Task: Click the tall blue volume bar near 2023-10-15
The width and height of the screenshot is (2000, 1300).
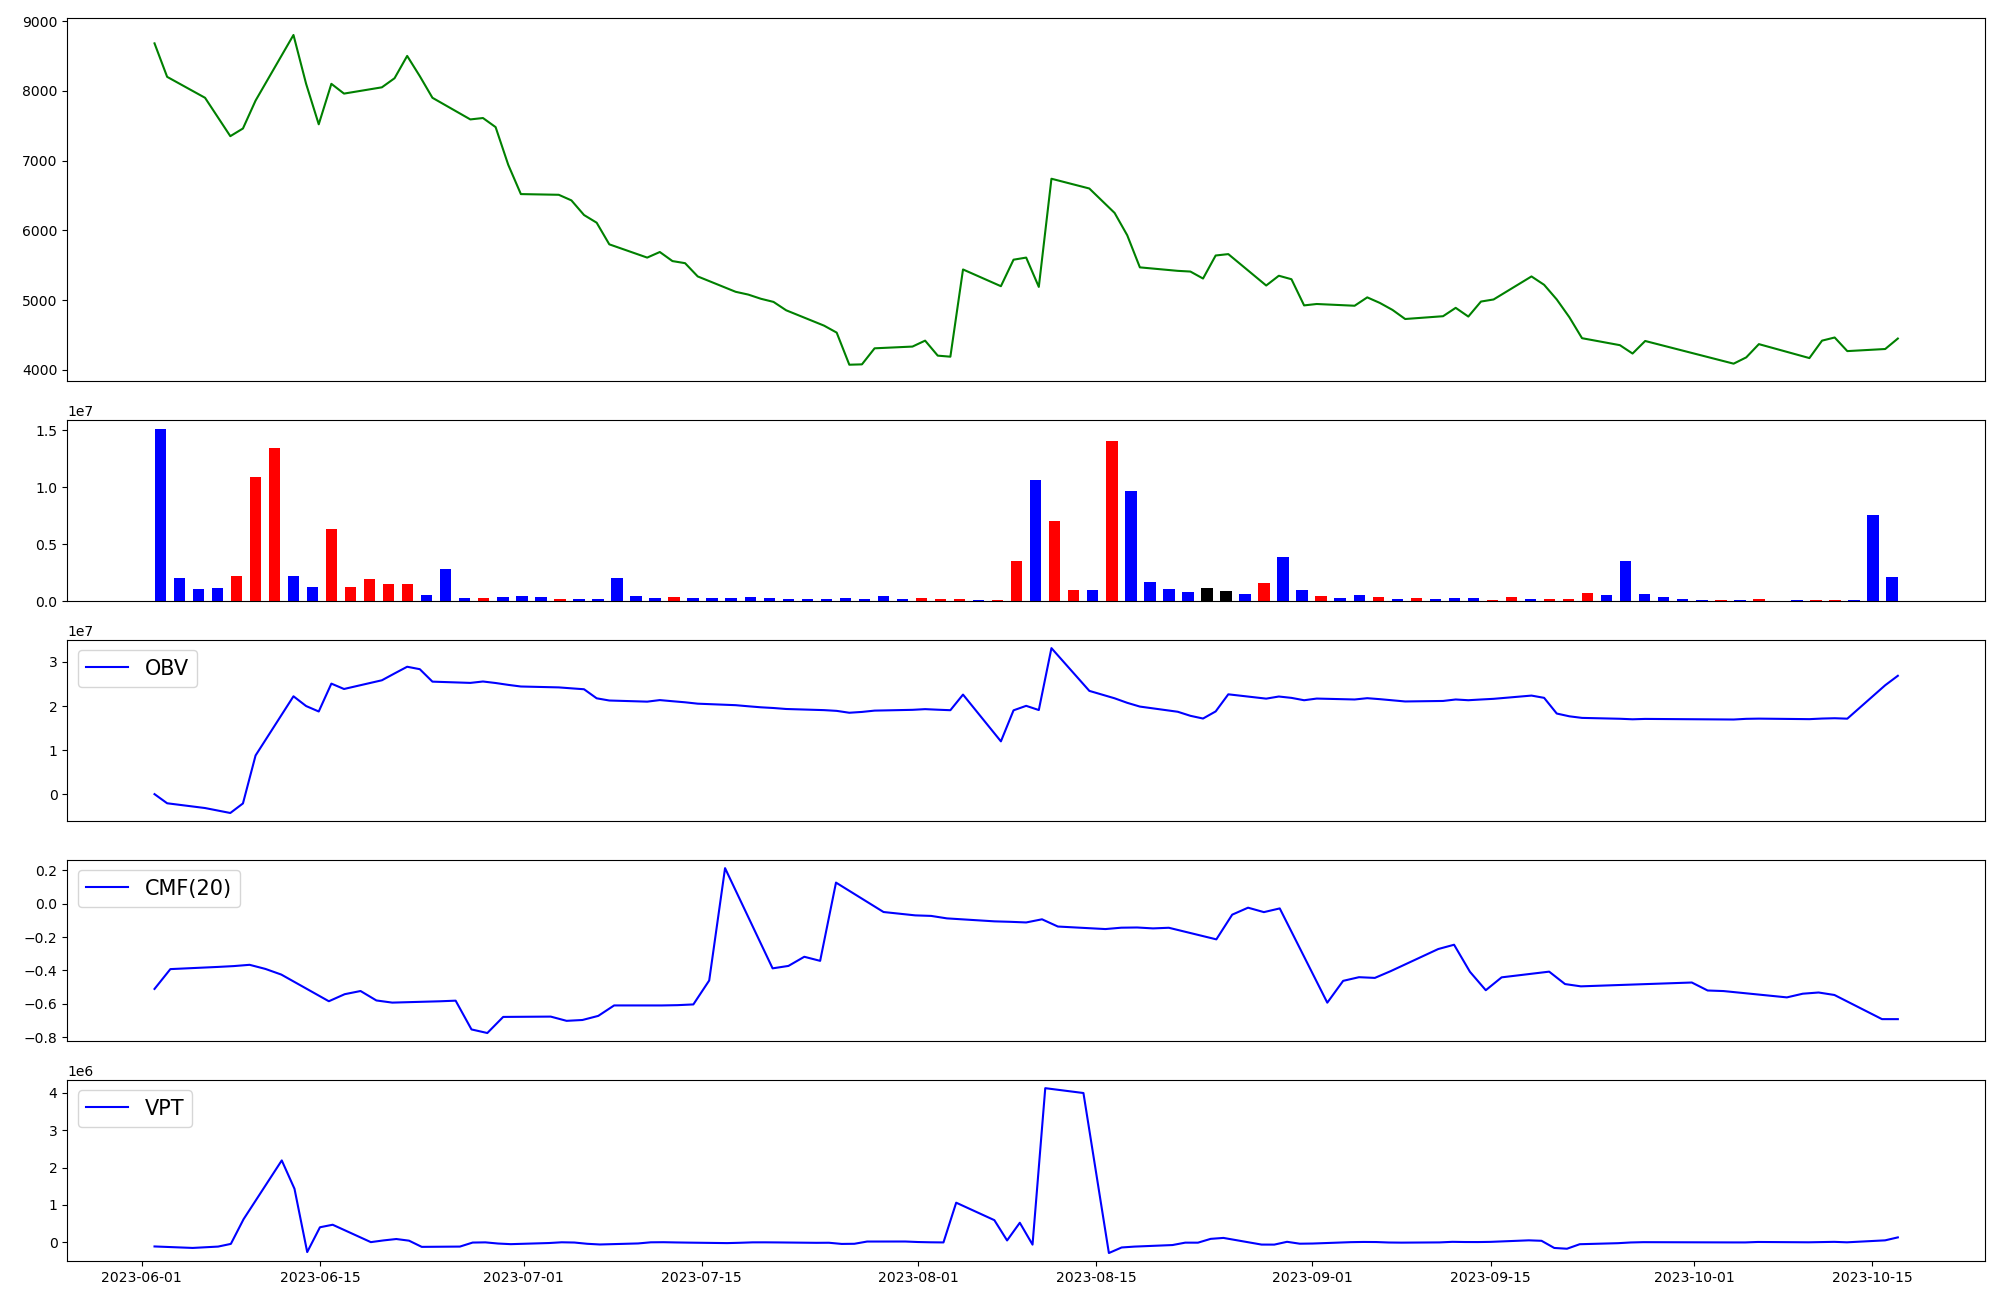Action: (1872, 558)
